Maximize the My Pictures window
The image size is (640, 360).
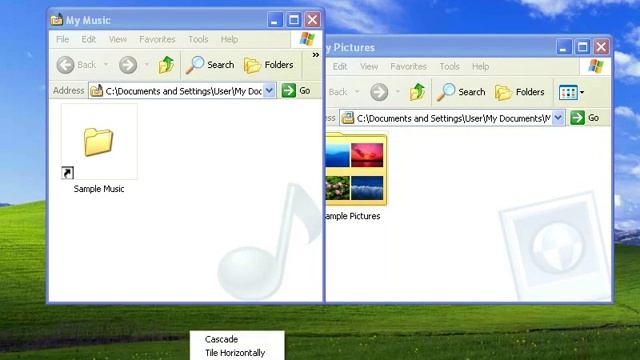[x=582, y=47]
